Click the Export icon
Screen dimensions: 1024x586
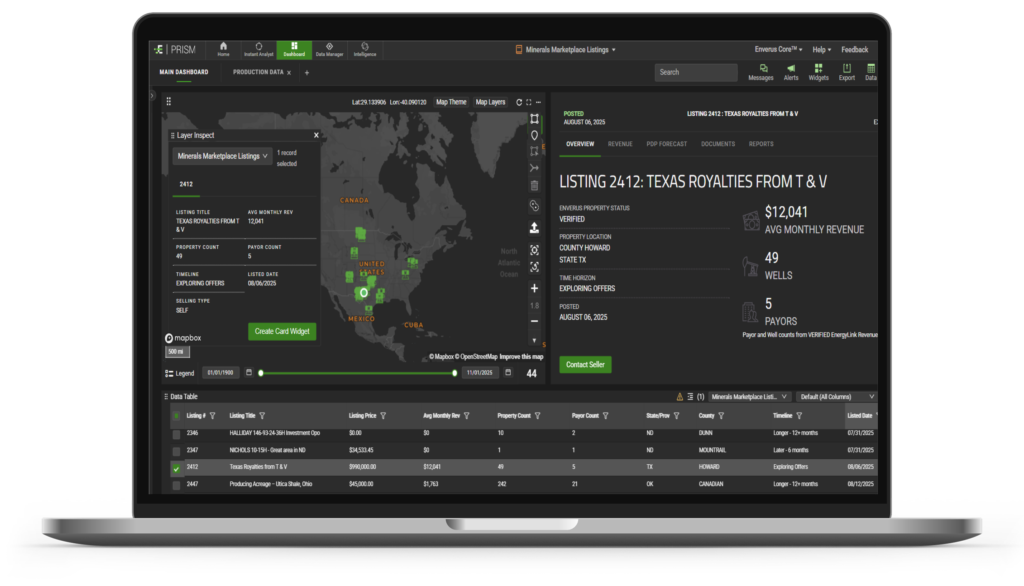coord(846,70)
